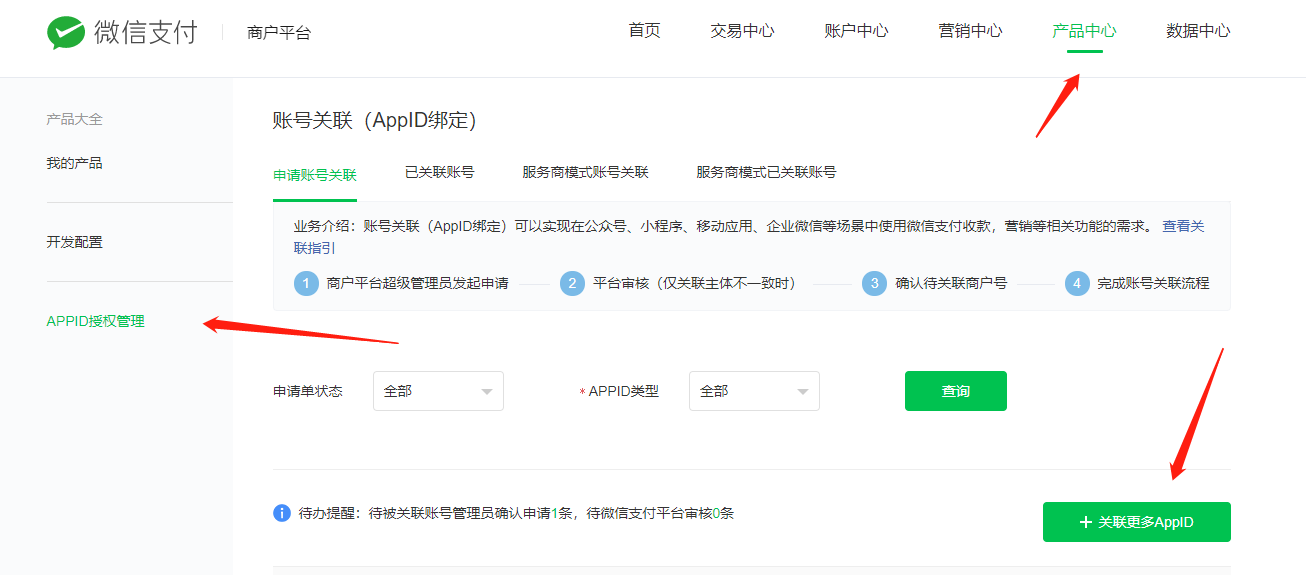
Task: Click step text 商户平台超级管理员发起申请
Action: coord(417,283)
